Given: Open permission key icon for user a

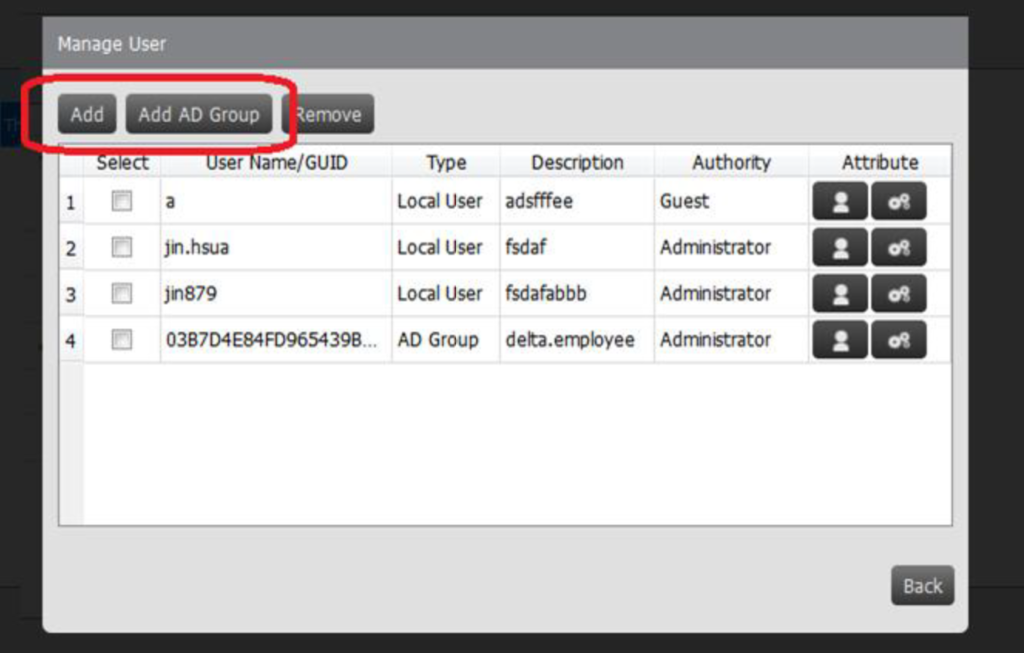Looking at the screenshot, I should (x=899, y=200).
